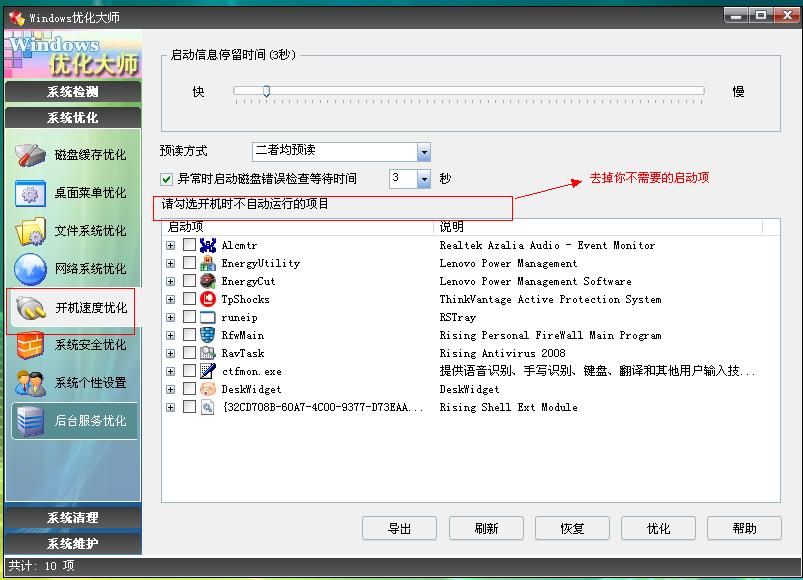Expand the RavTask tree node
The image size is (803, 580).
171,354
